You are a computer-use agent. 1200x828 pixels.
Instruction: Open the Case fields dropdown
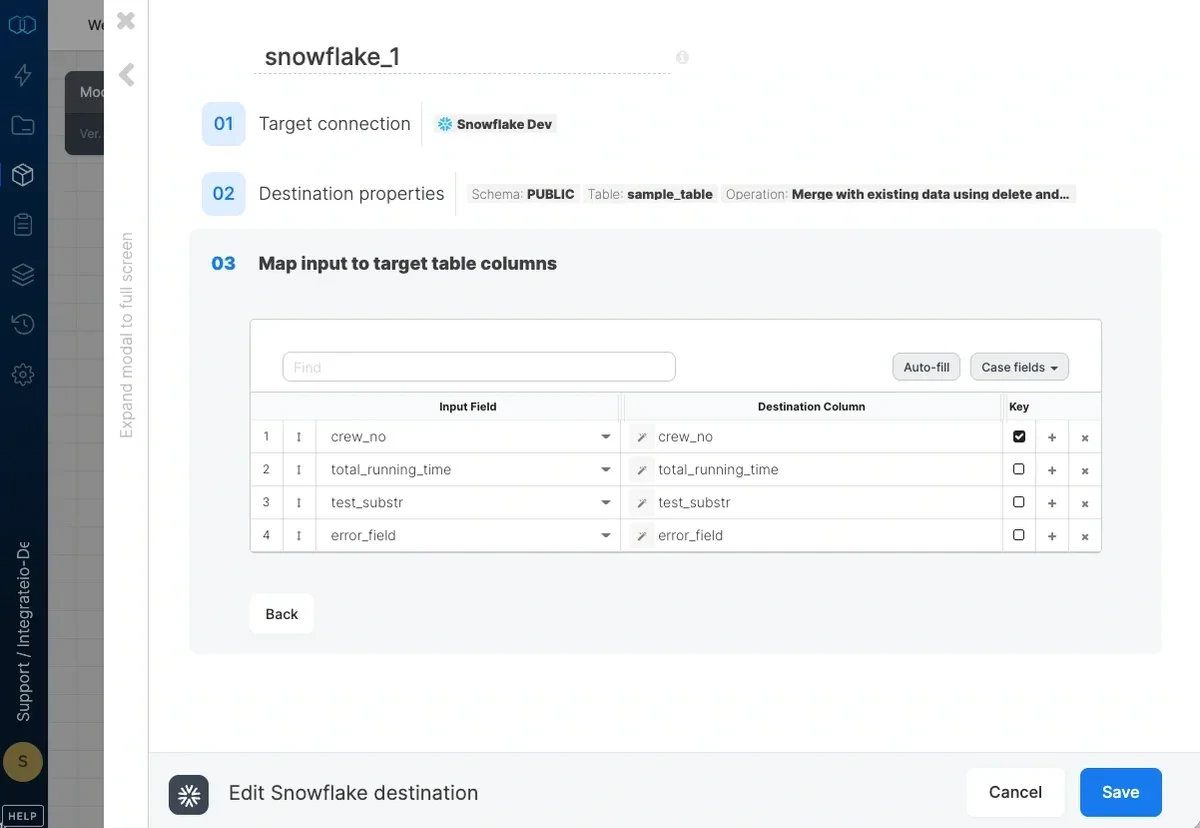(1019, 367)
